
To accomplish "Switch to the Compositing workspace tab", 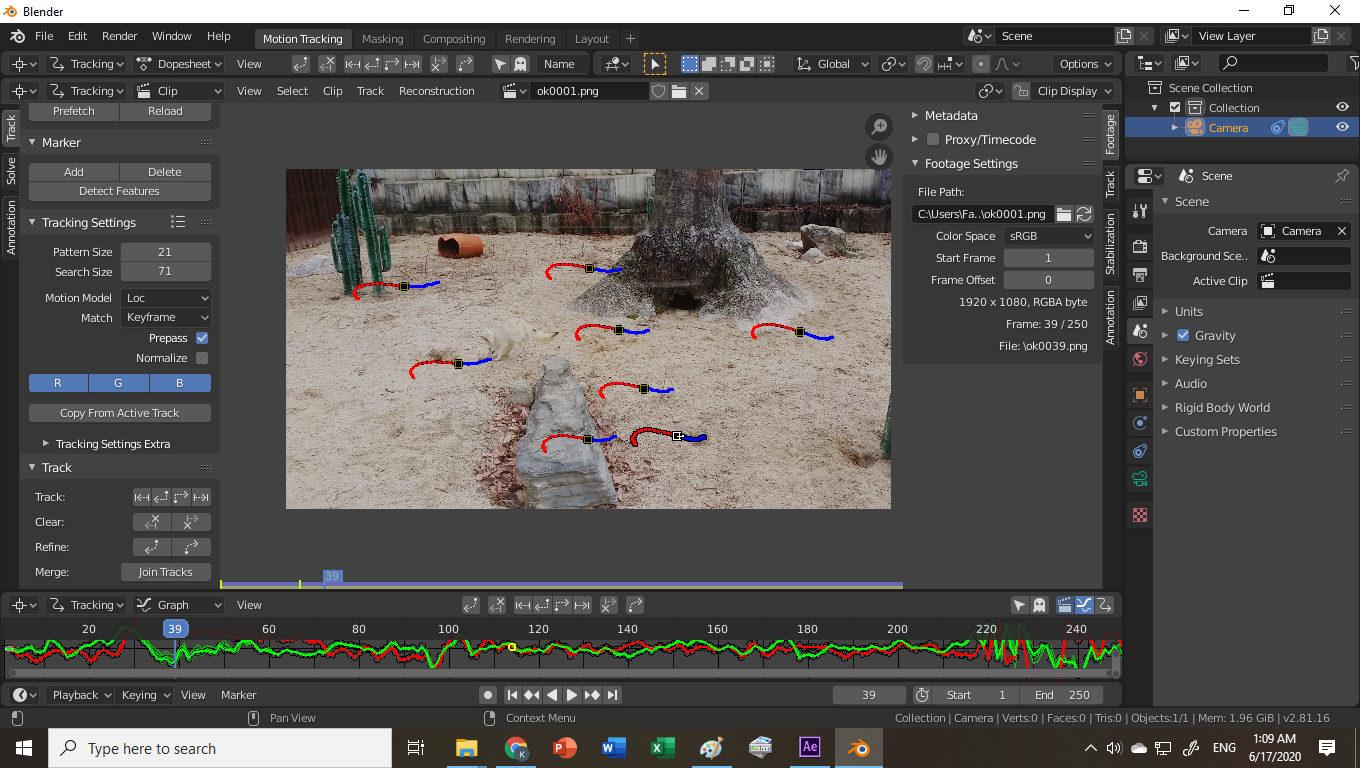I will [454, 39].
